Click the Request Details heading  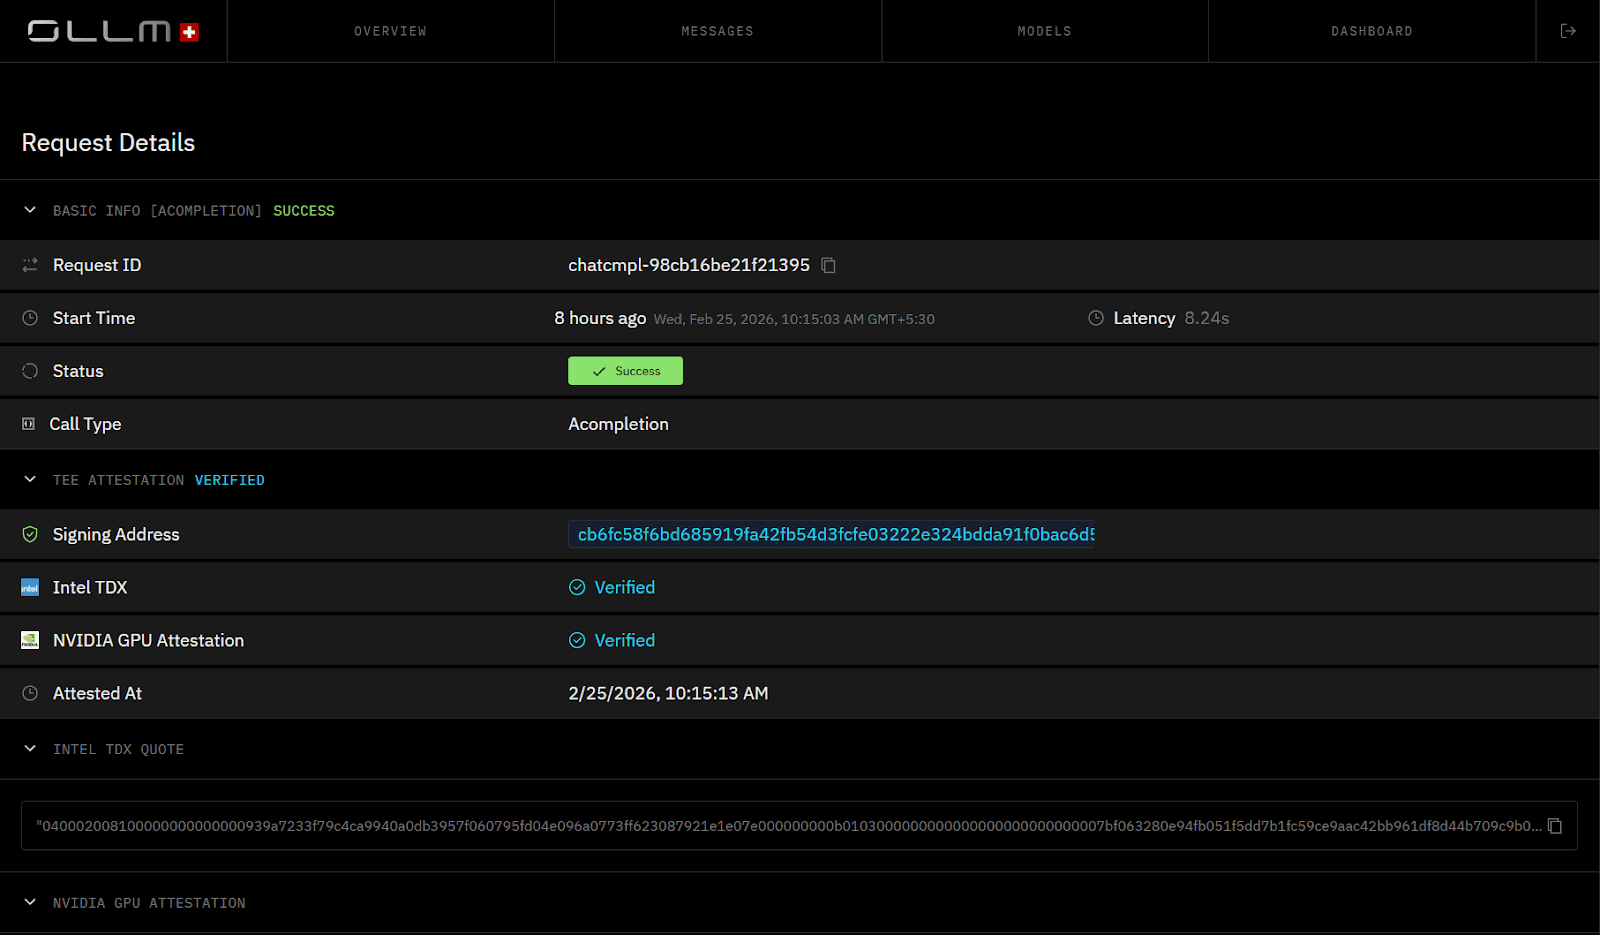point(108,143)
